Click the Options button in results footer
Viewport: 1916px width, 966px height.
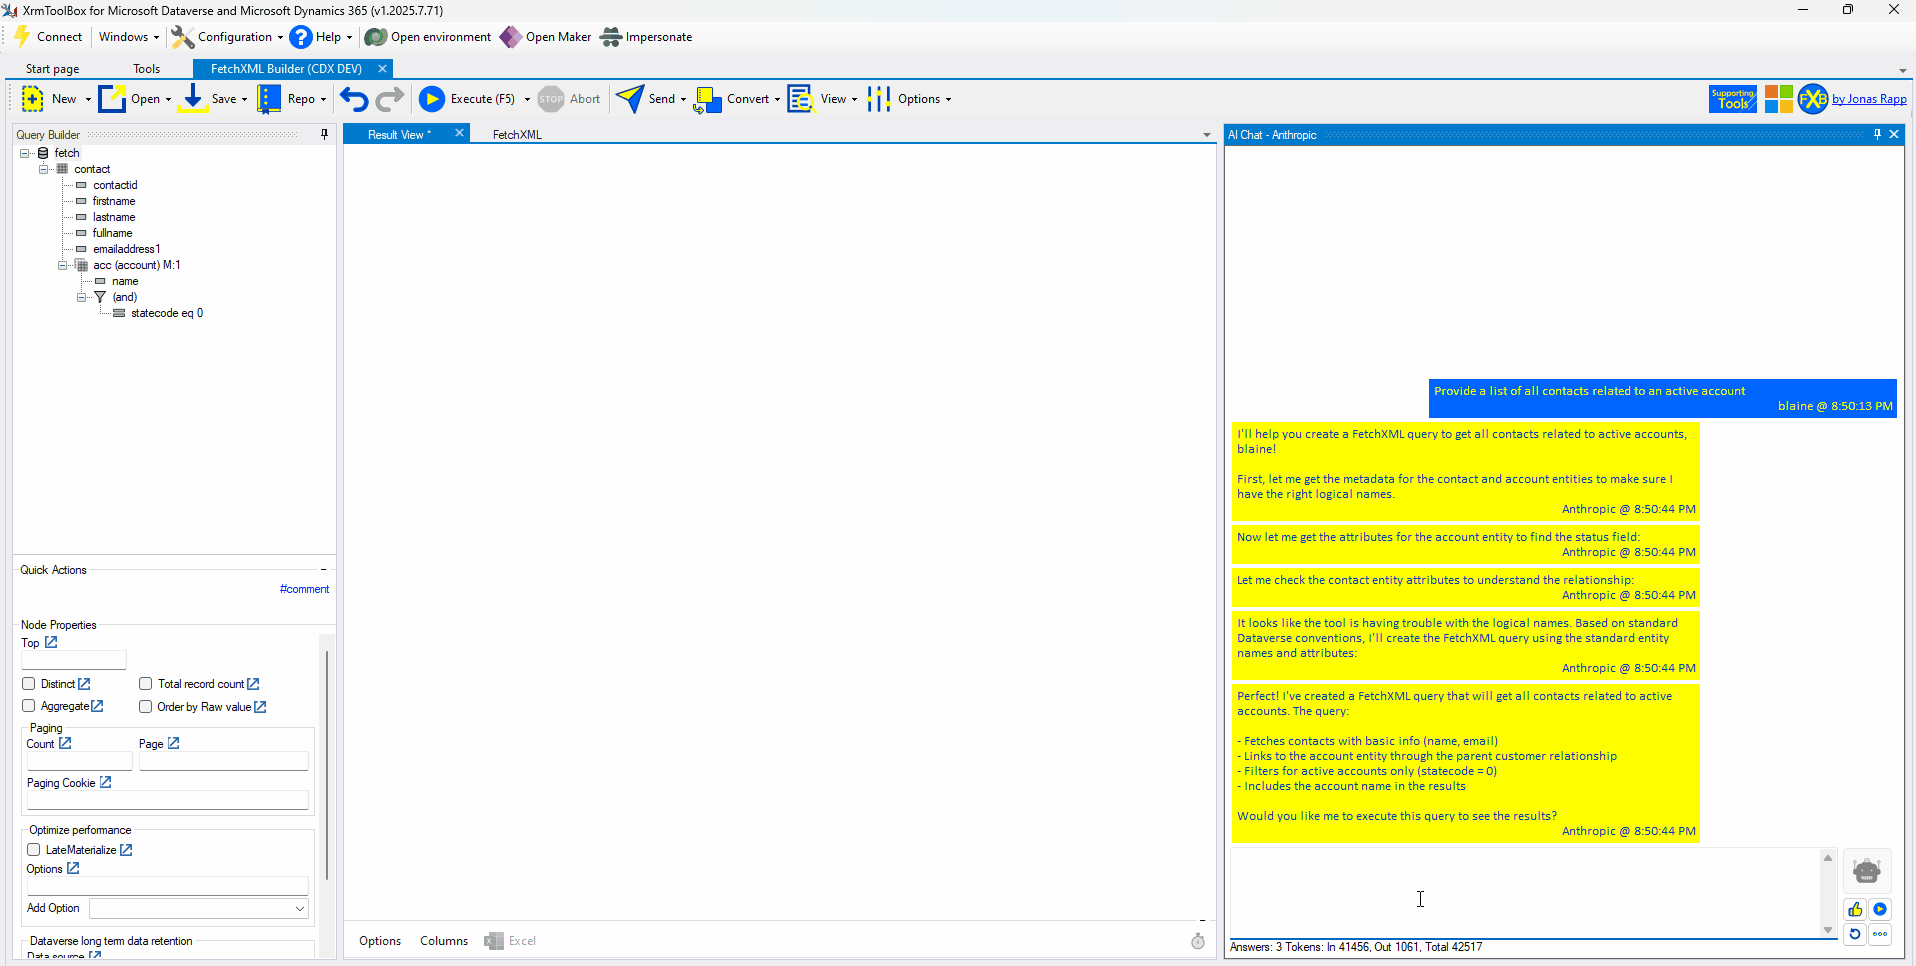tap(380, 941)
